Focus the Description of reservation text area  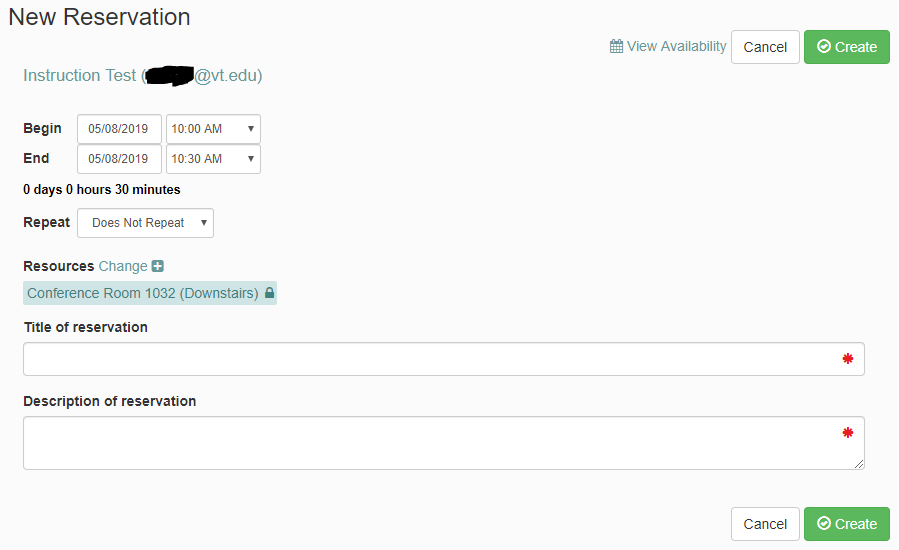[x=430, y=443]
